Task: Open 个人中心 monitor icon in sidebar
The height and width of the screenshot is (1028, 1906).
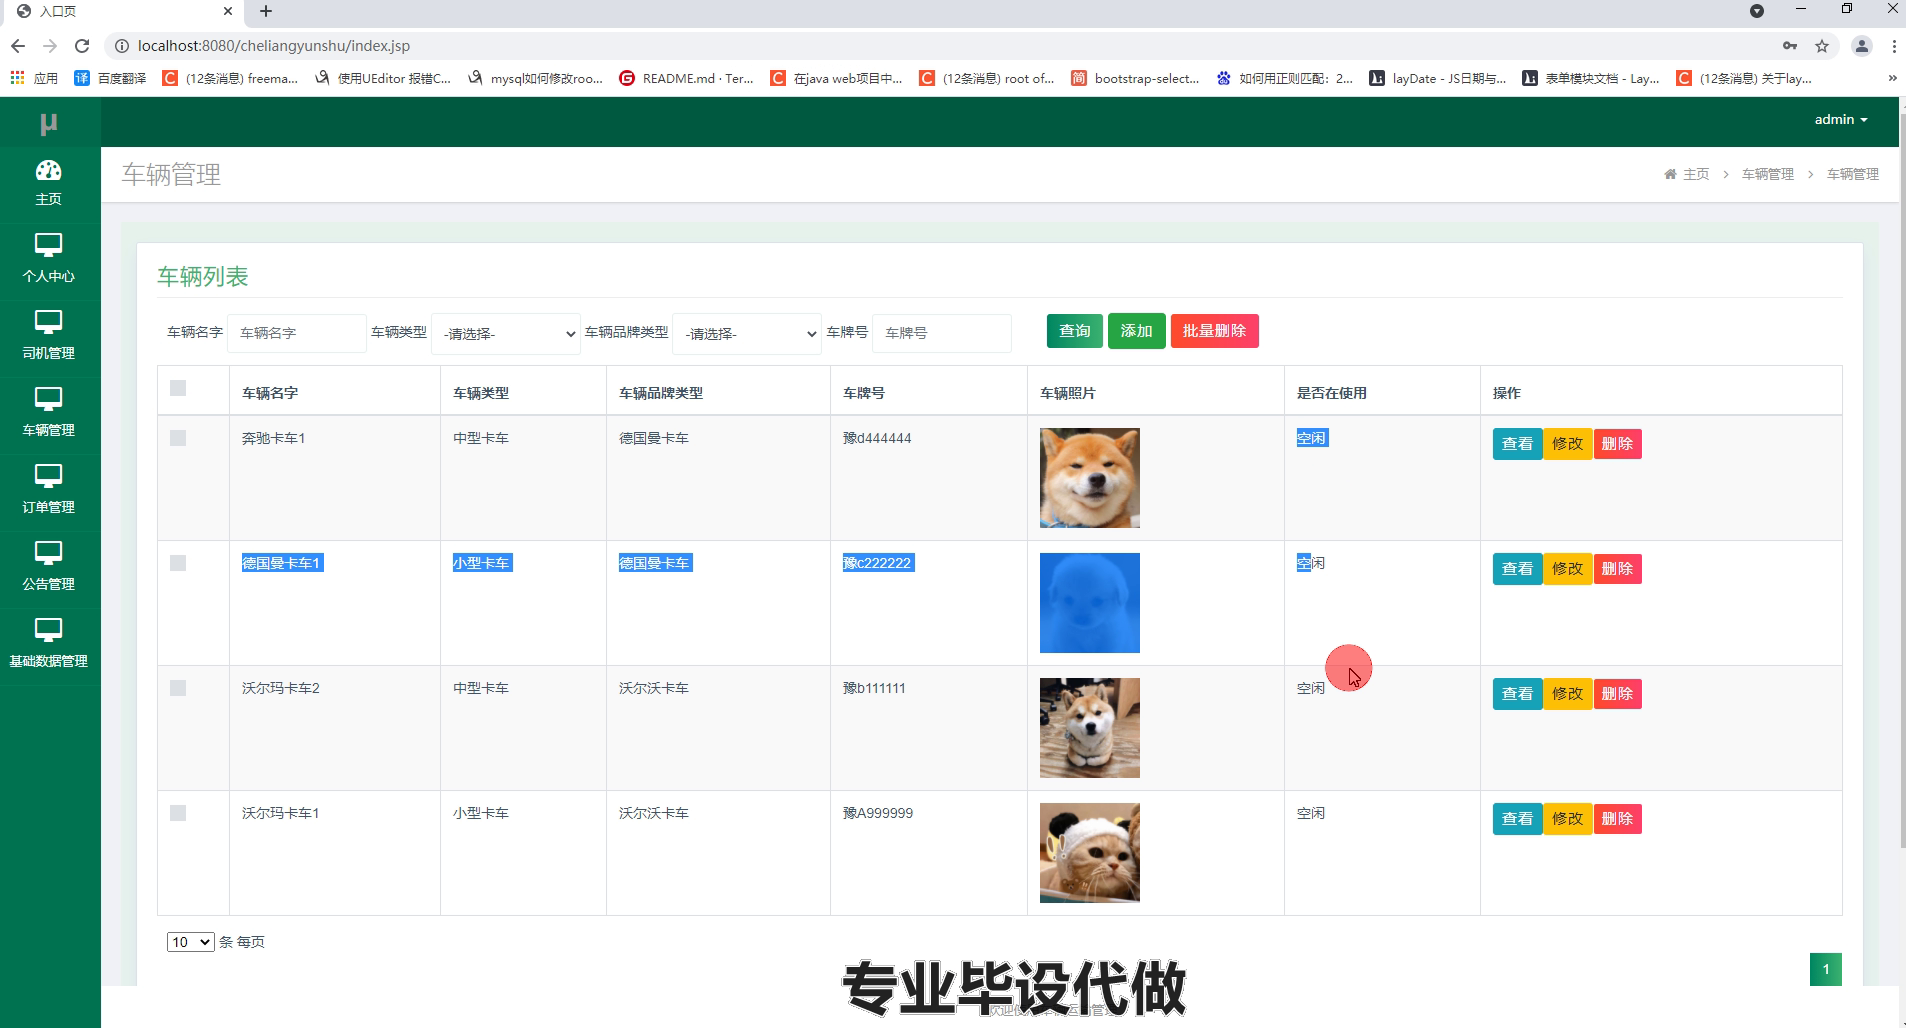Action: (48, 245)
